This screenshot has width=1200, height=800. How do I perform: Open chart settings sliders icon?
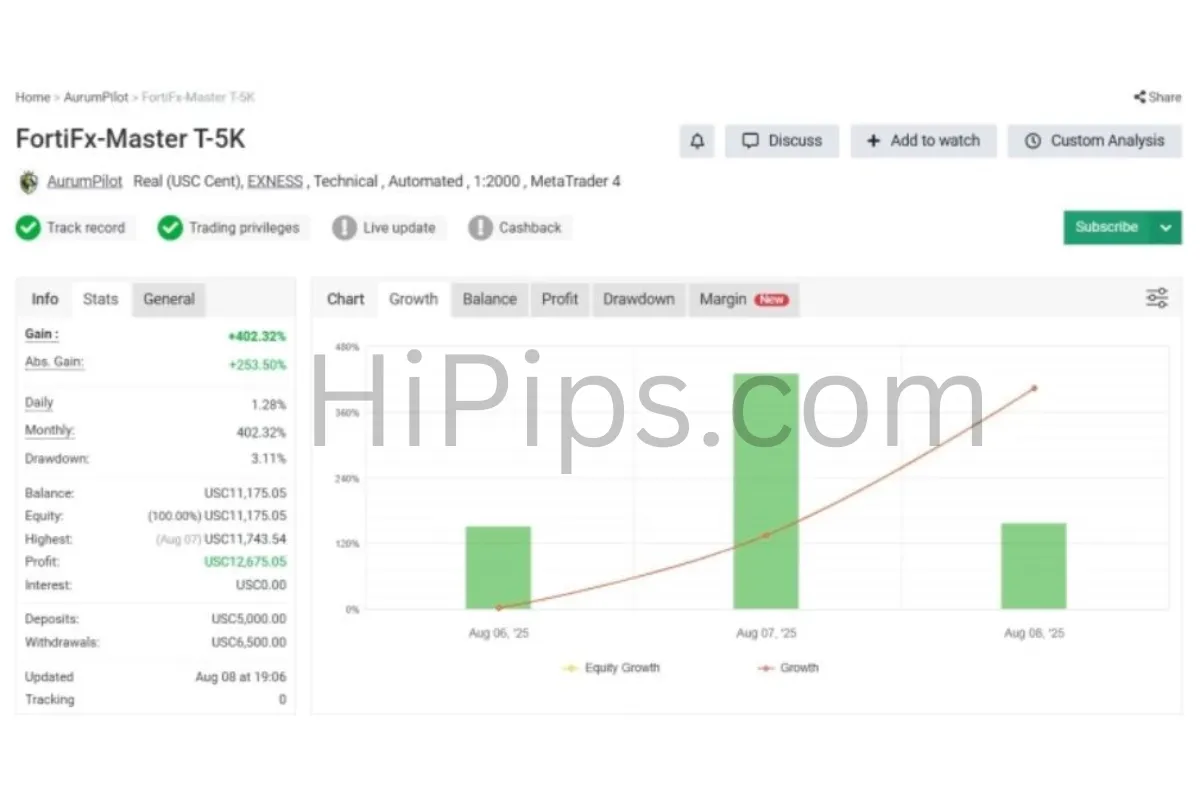click(x=1157, y=298)
